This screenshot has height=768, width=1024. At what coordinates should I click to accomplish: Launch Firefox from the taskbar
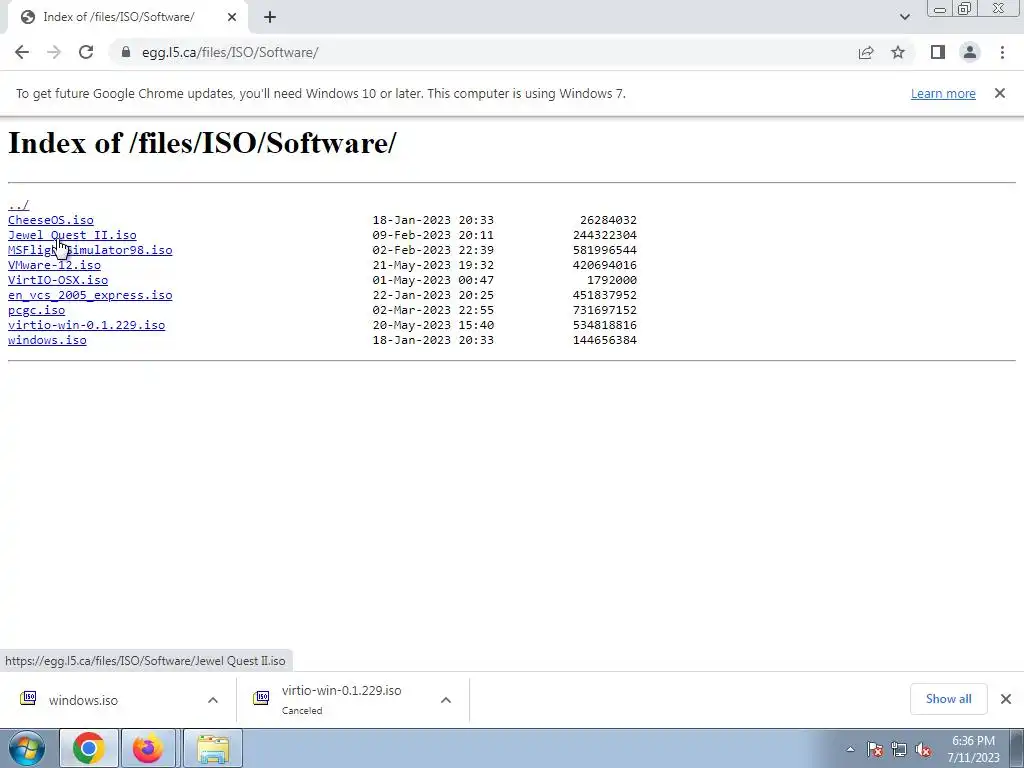pyautogui.click(x=148, y=748)
